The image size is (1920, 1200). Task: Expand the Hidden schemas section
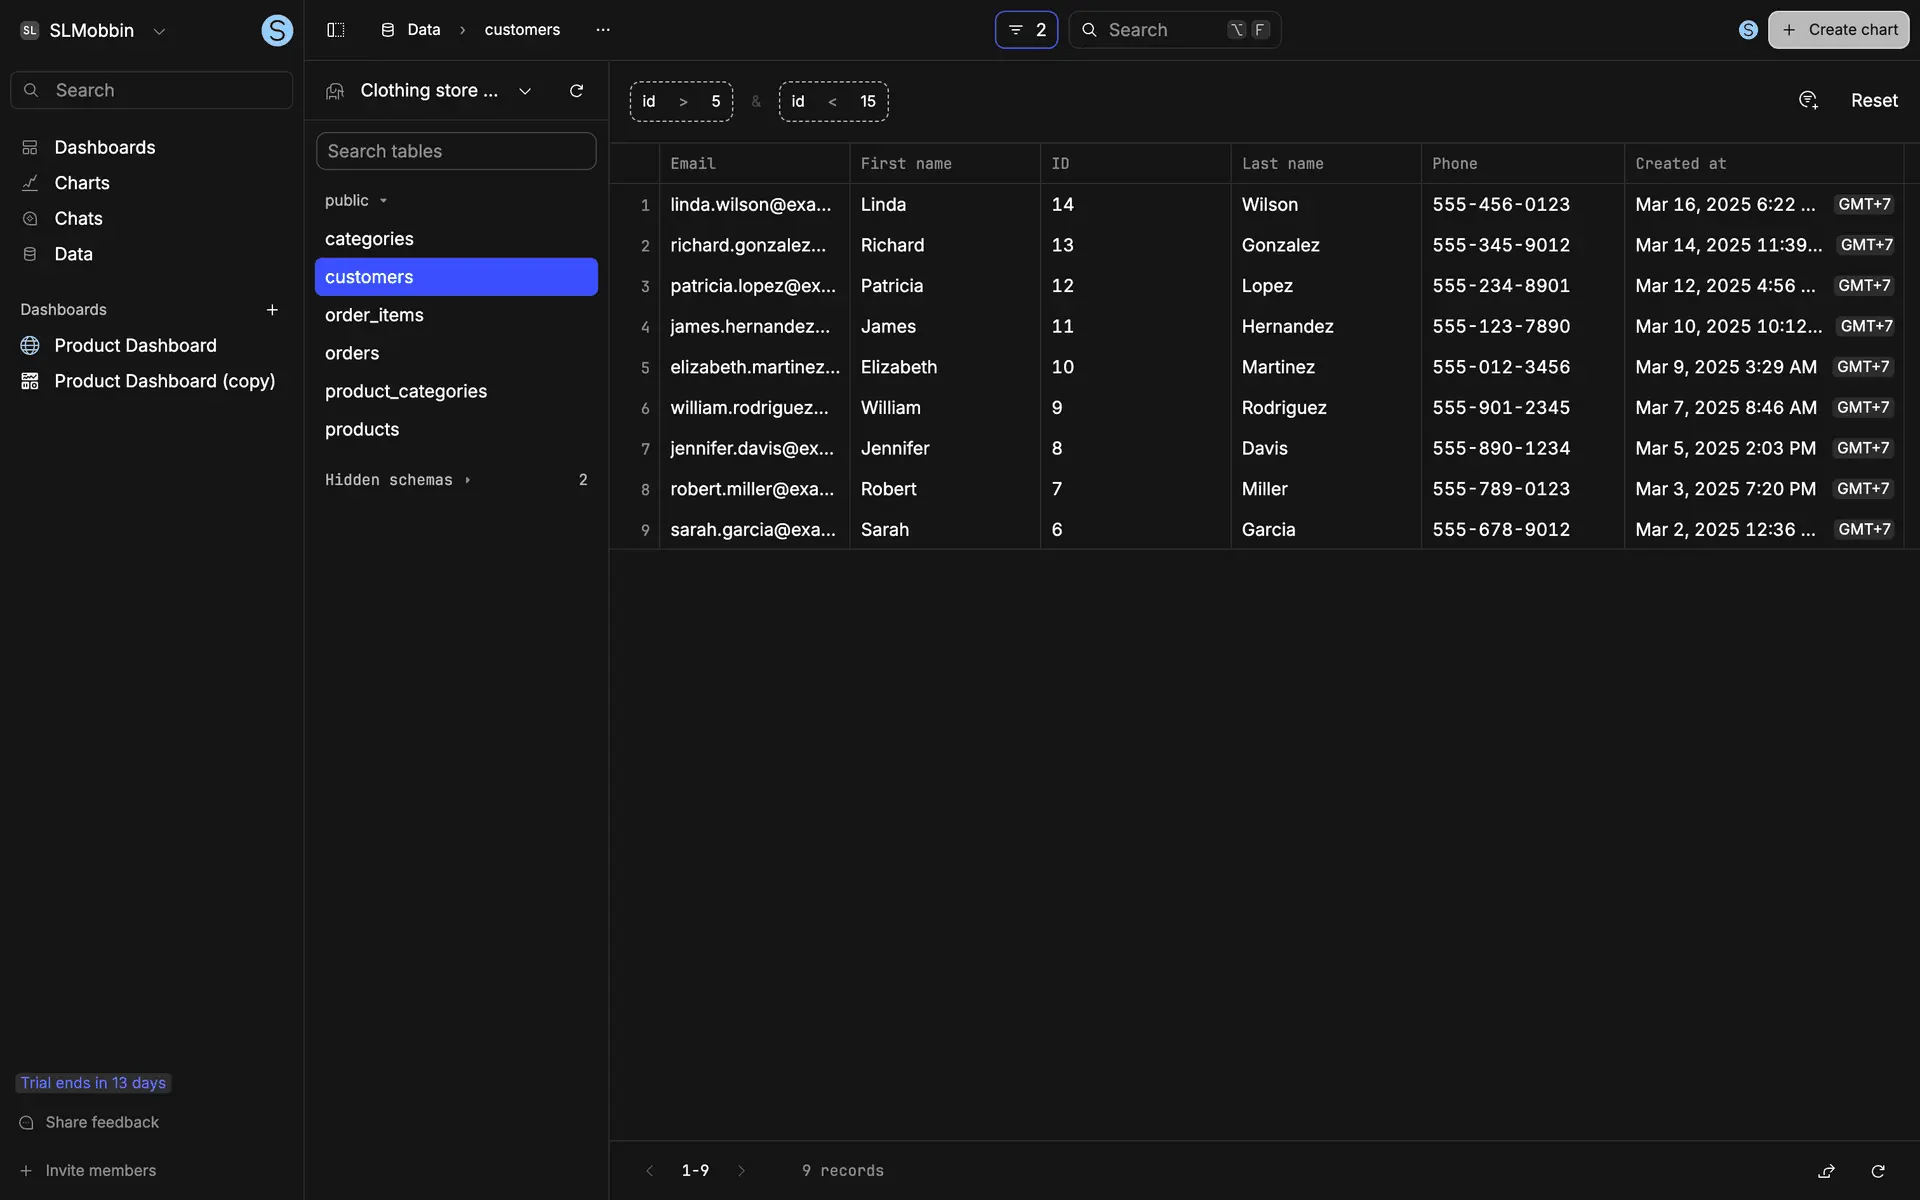coord(397,480)
